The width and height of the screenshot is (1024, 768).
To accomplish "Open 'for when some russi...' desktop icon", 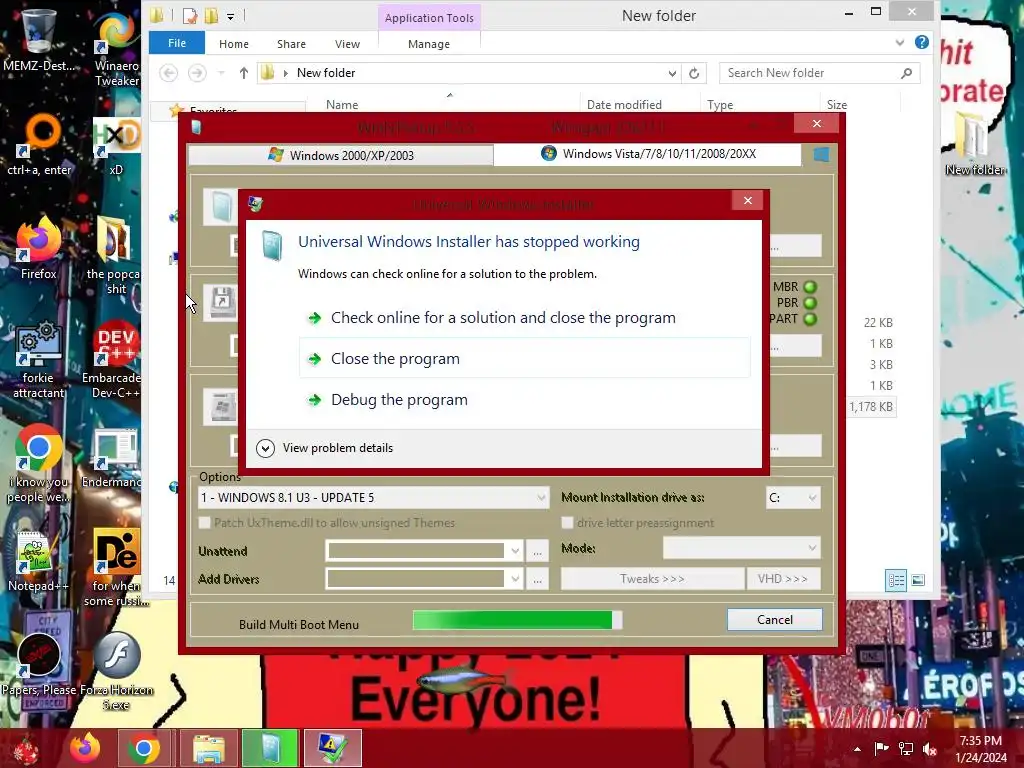I will point(116,567).
